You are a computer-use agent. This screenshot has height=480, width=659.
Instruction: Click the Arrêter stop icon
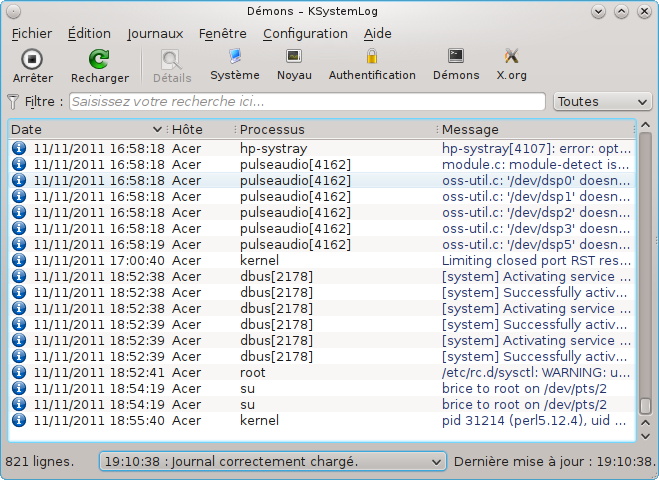tap(32, 59)
